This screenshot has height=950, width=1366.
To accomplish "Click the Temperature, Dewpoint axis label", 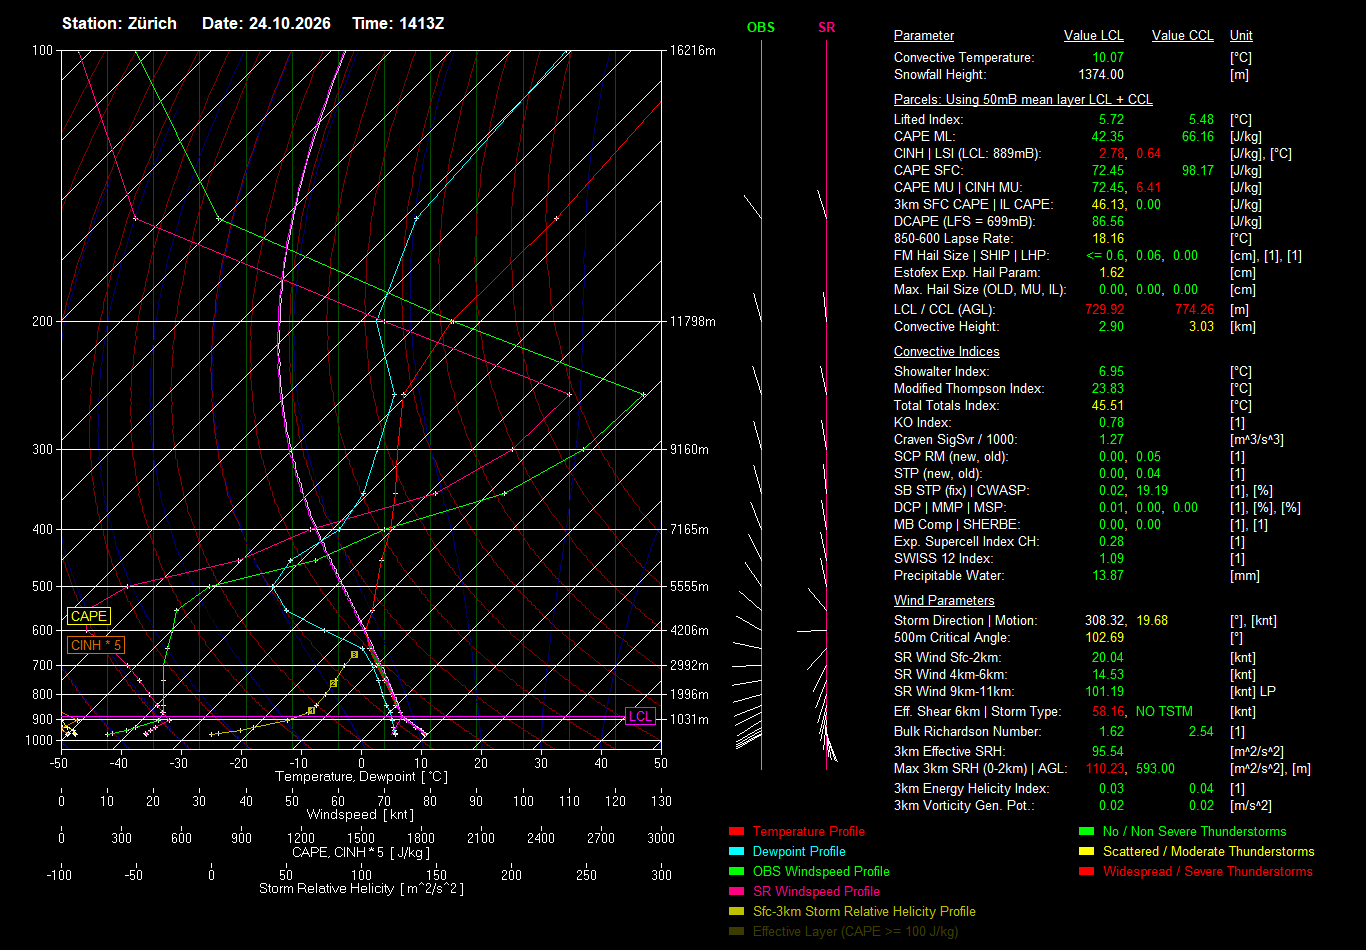I will tap(361, 776).
